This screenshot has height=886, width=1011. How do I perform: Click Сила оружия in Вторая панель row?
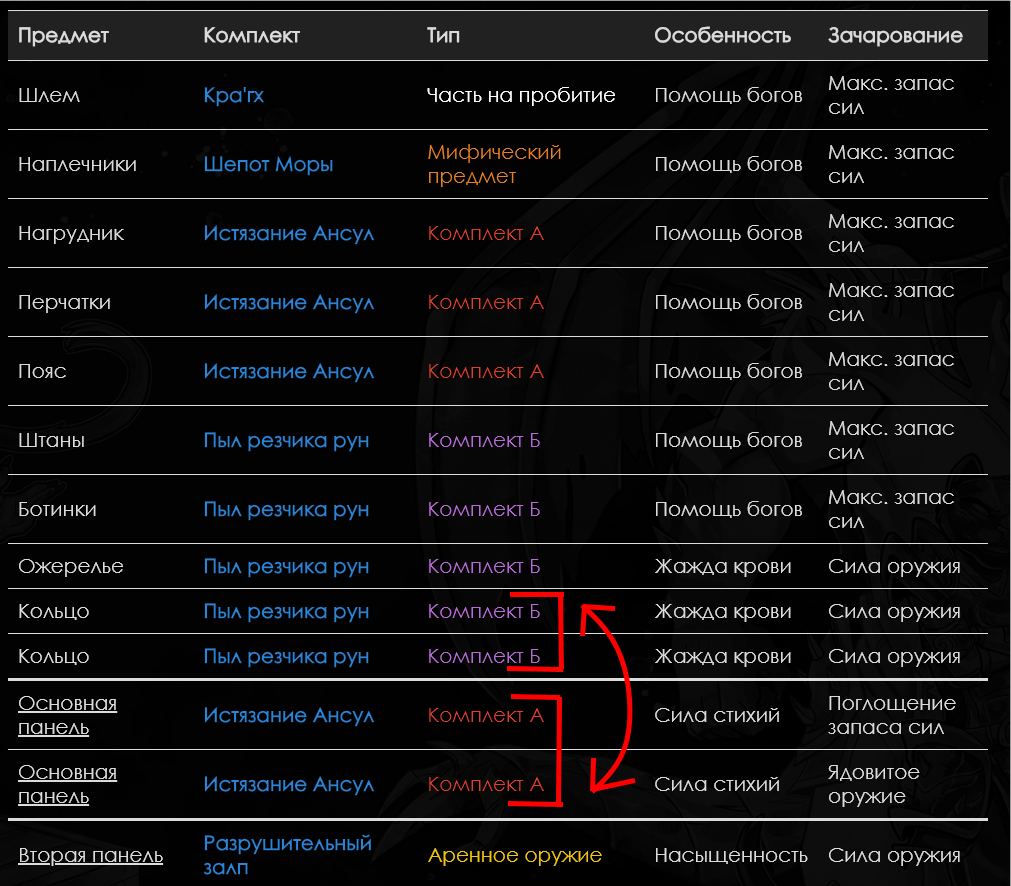[894, 855]
